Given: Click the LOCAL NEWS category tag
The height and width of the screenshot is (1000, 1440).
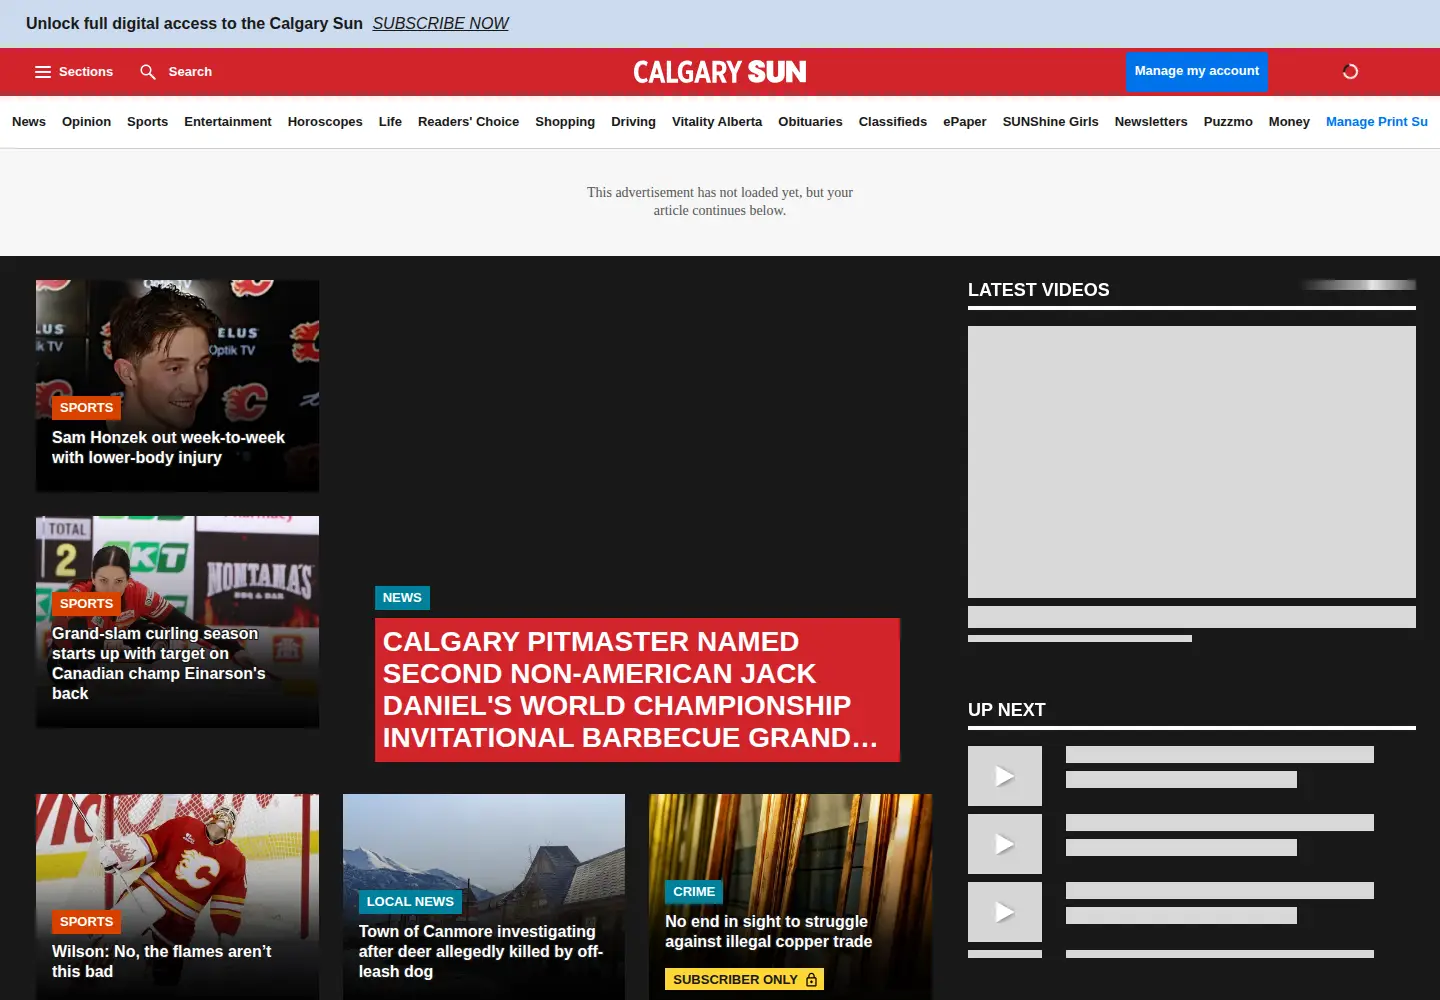Looking at the screenshot, I should pyautogui.click(x=410, y=902).
